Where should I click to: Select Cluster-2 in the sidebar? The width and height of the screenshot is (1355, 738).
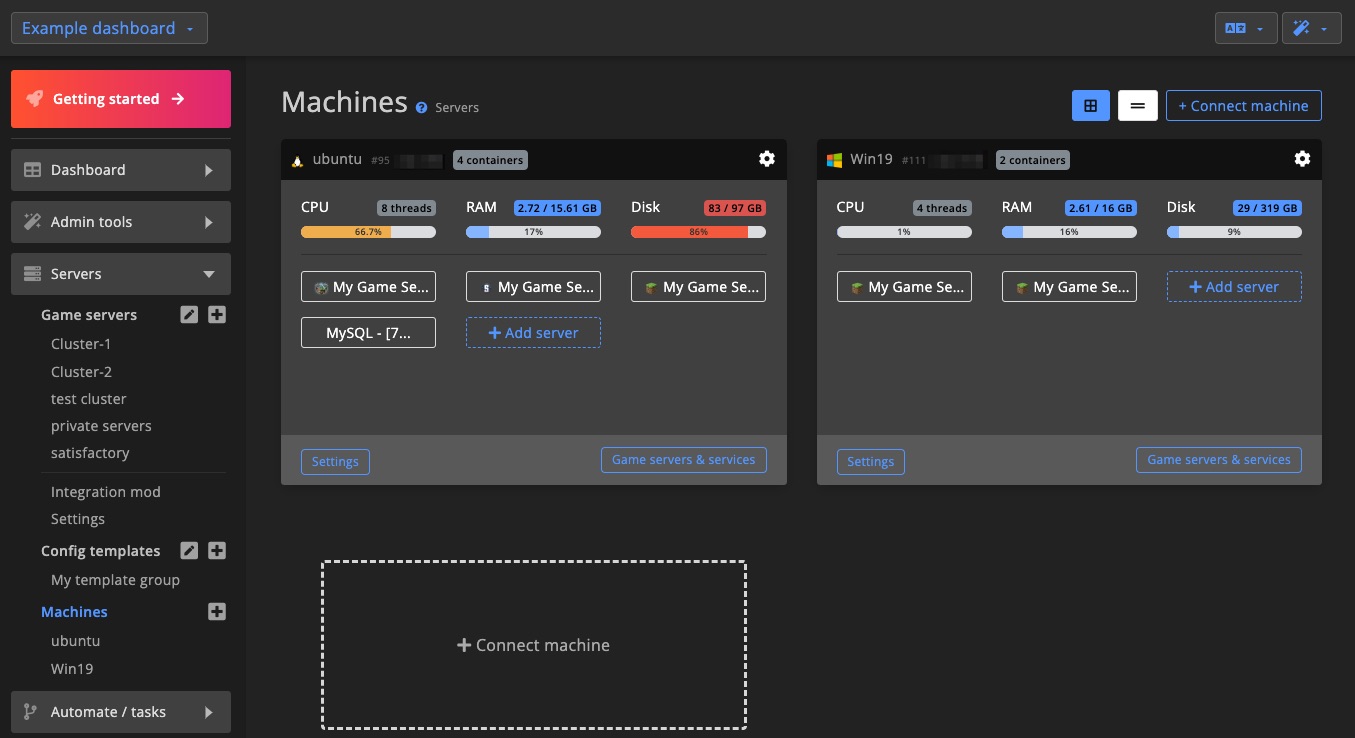click(81, 372)
